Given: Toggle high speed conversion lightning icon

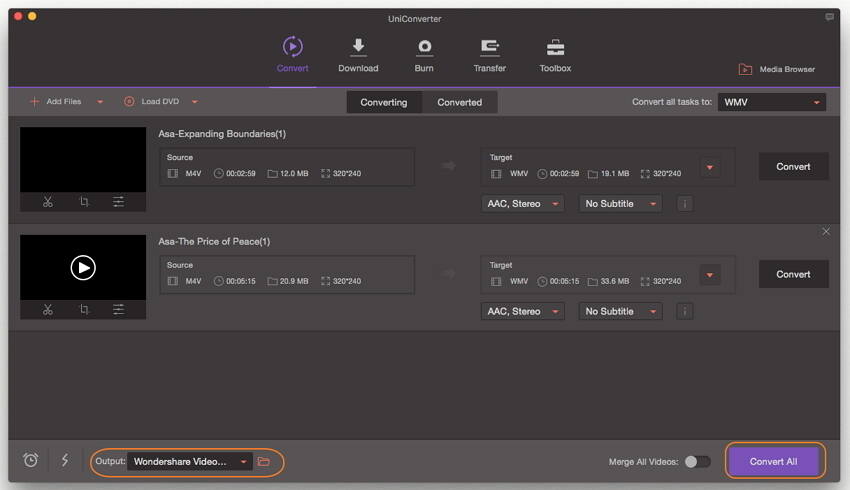Looking at the screenshot, I should pos(65,460).
